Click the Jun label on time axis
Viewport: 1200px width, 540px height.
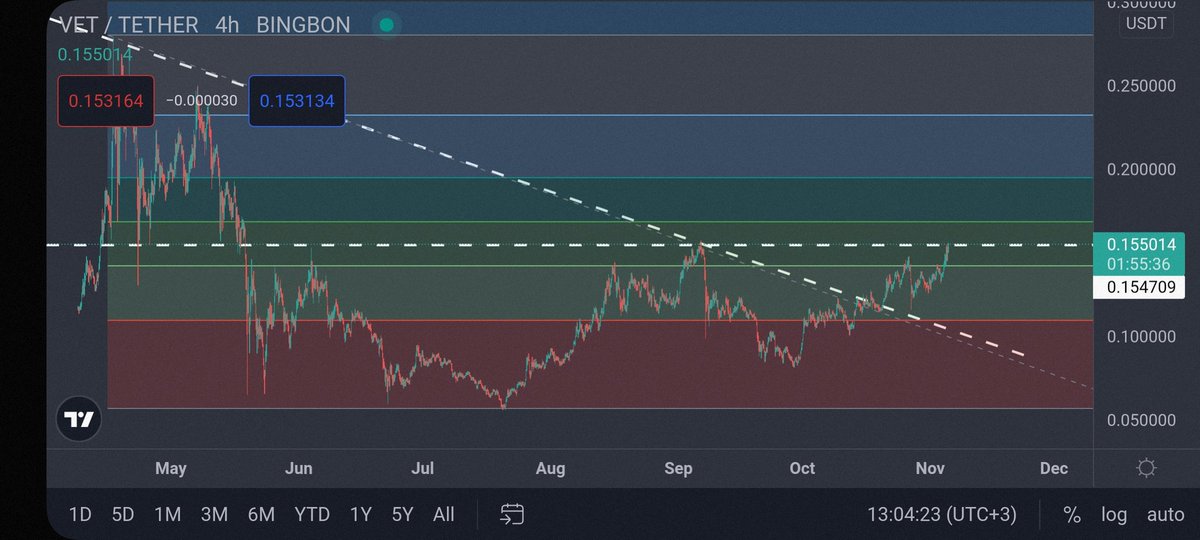point(298,468)
